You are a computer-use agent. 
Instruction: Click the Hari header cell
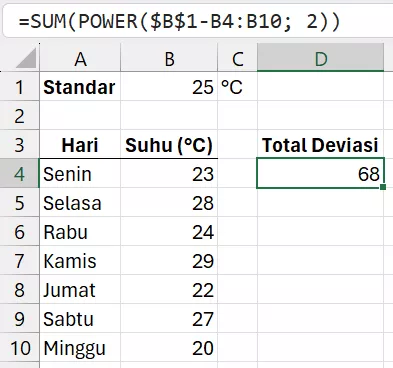[80, 145]
